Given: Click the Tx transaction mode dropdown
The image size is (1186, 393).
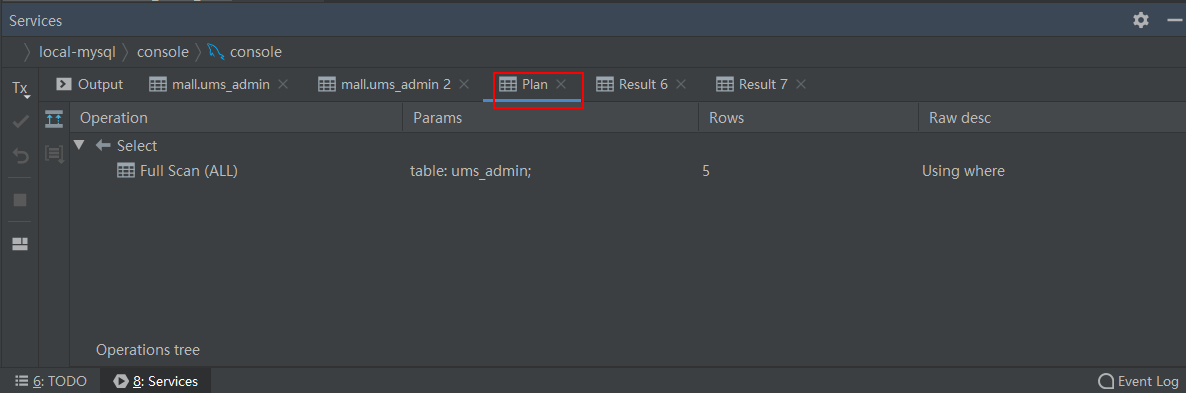Looking at the screenshot, I should click(x=20, y=88).
